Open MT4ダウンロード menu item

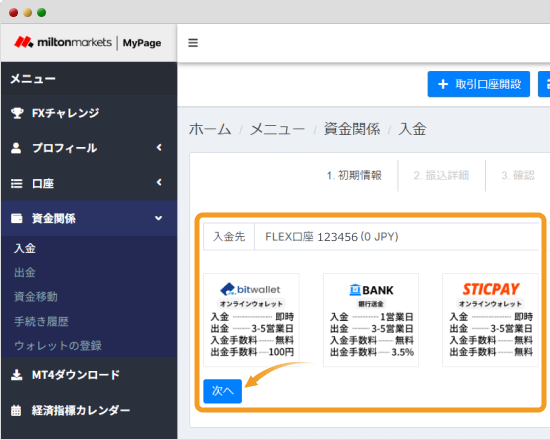[89, 375]
